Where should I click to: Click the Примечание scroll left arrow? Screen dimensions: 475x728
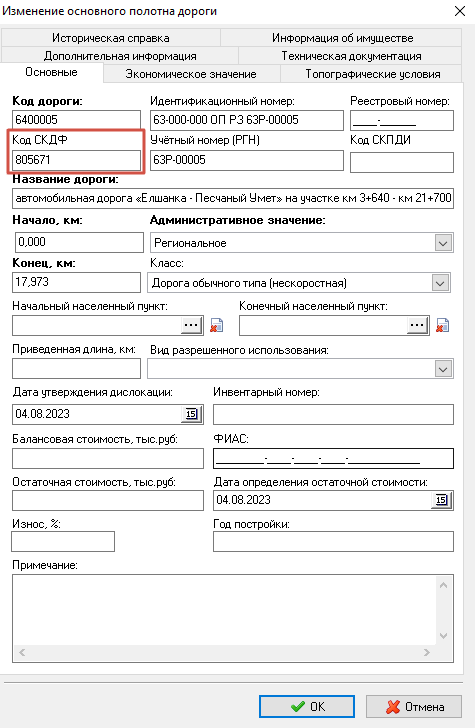coord(22,653)
